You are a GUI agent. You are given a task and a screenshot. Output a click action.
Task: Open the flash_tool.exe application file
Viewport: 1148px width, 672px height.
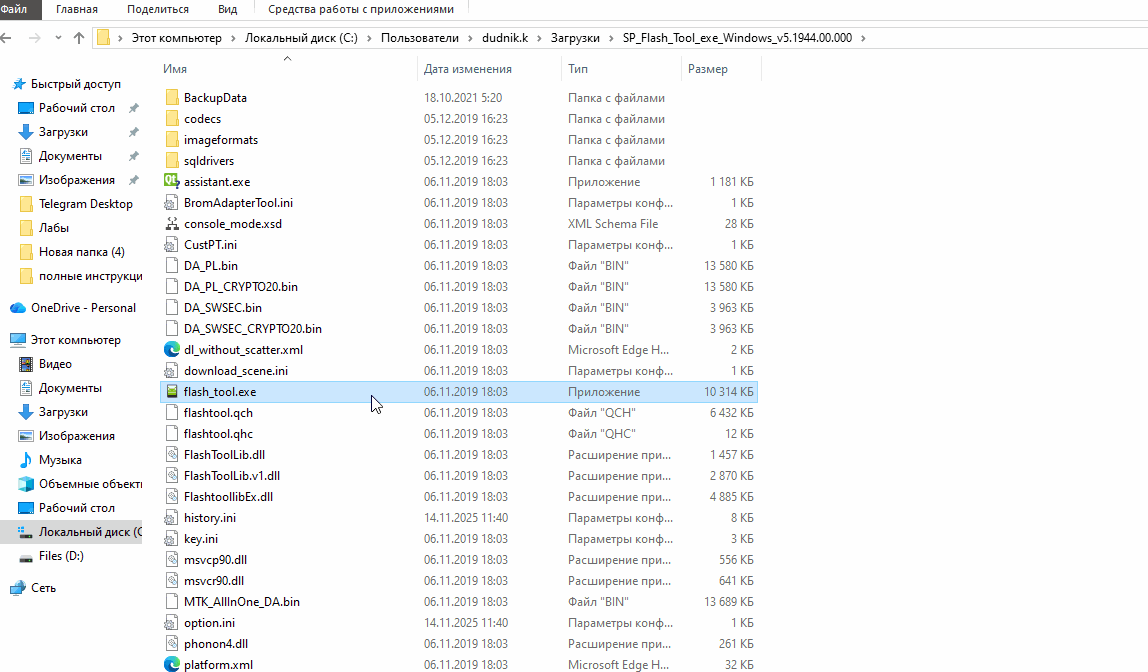220,392
